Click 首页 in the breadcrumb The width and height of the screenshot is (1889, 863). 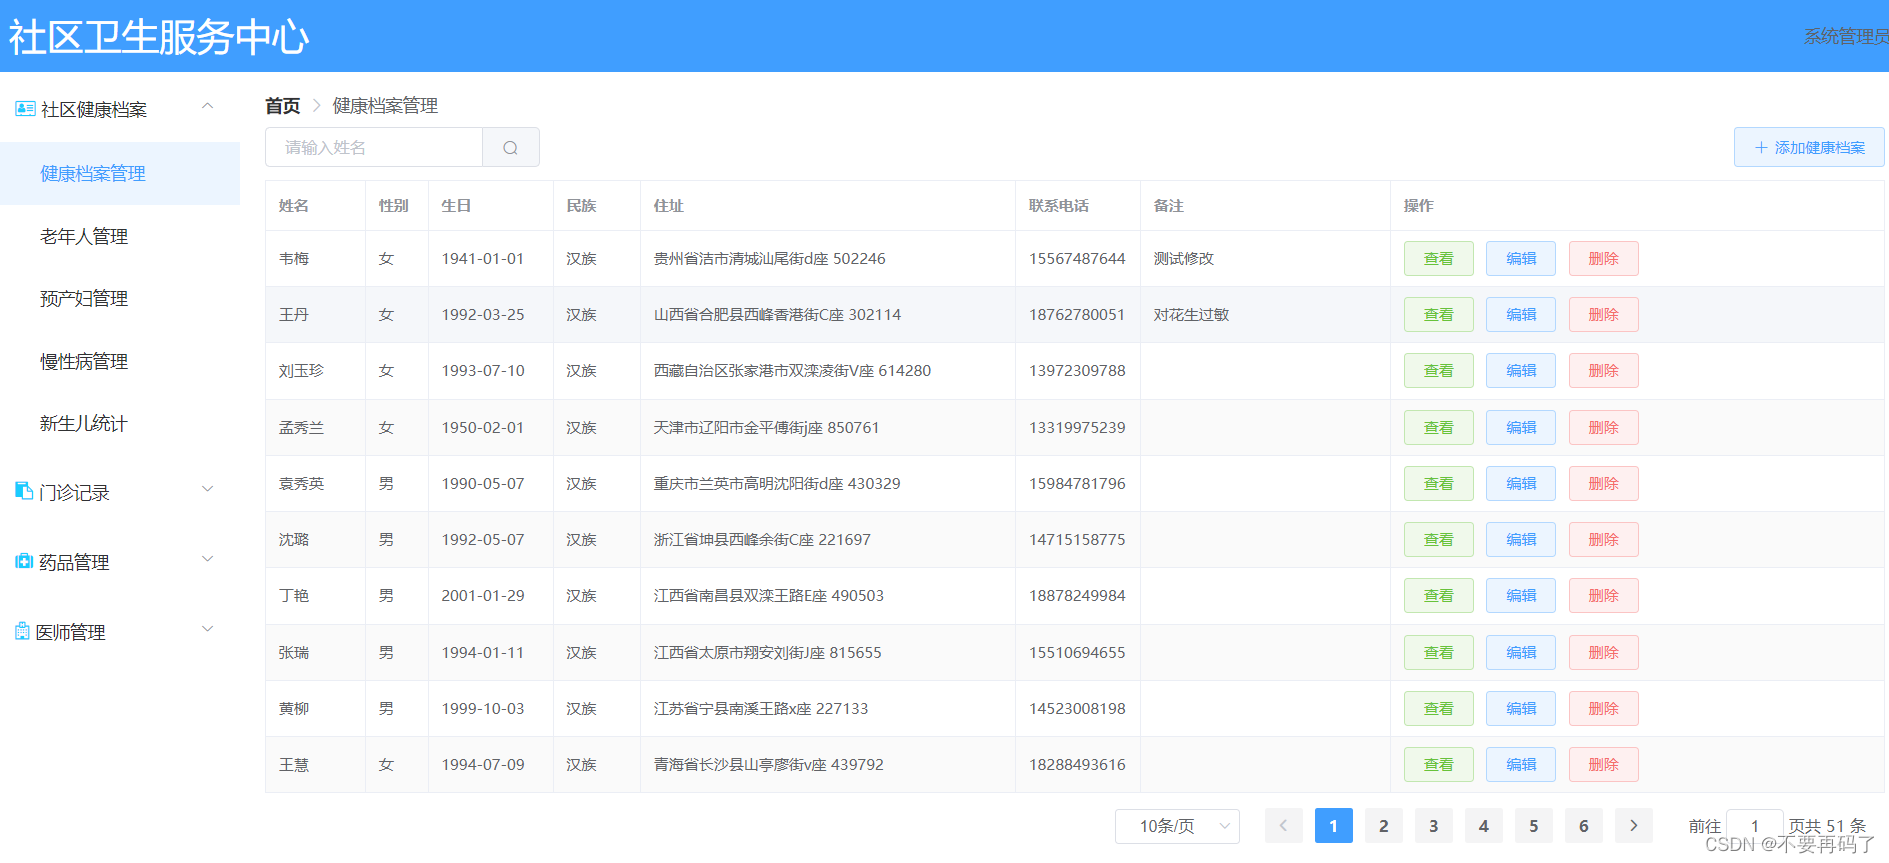click(282, 106)
